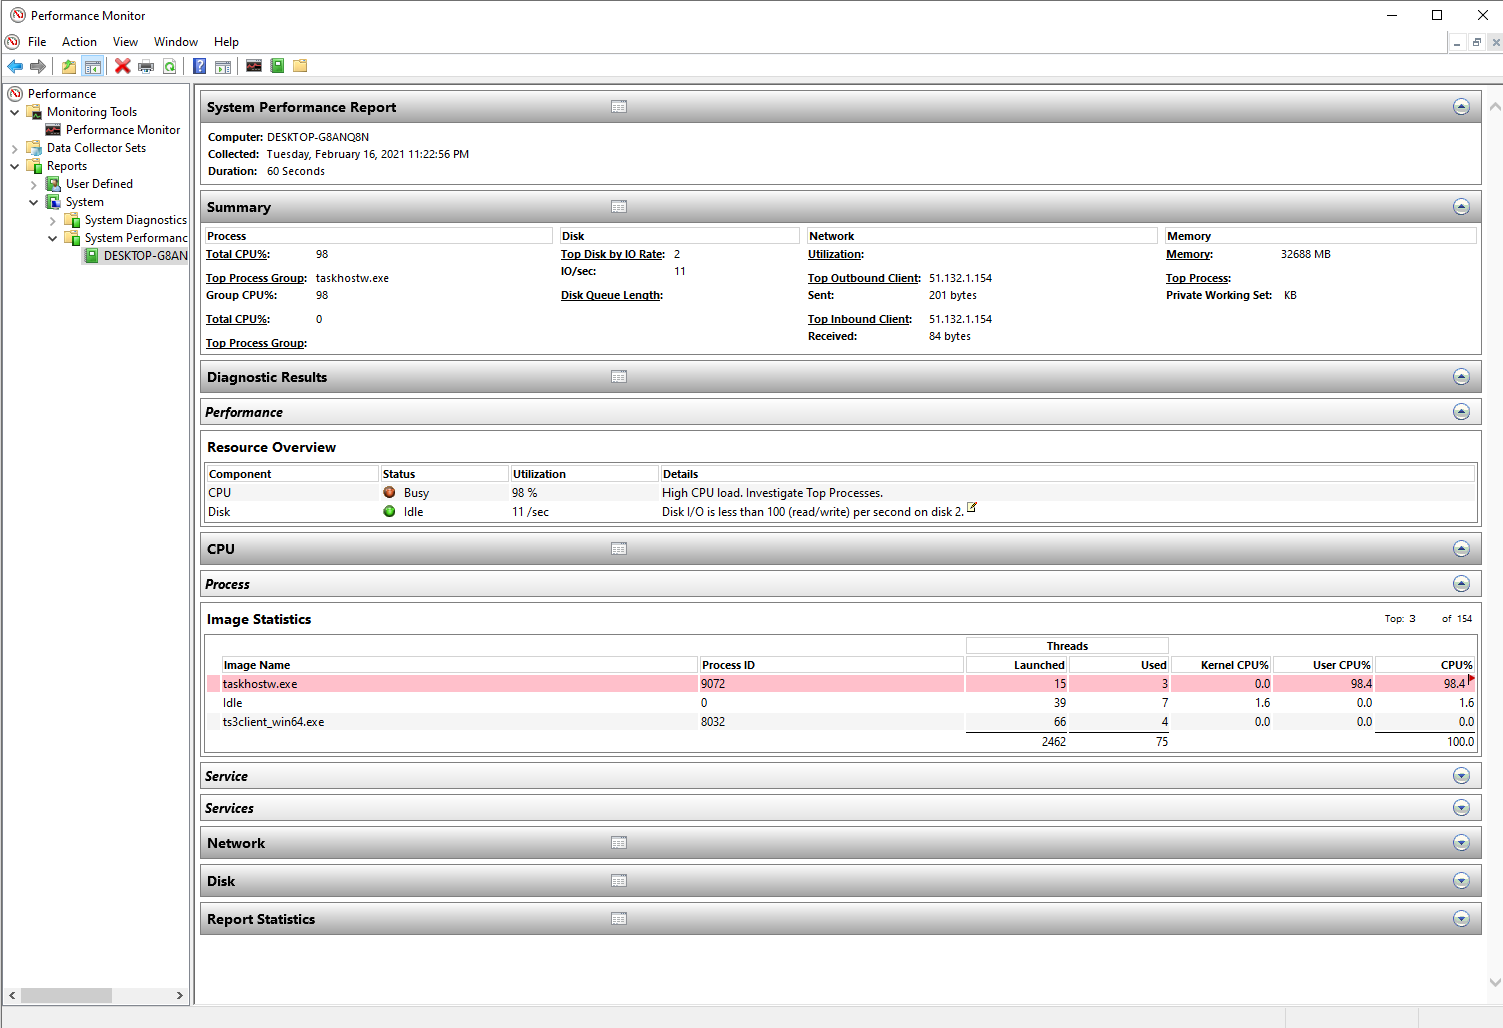Screen dimensions: 1503x1028
Task: Collapse the Summary section
Action: tap(1461, 207)
